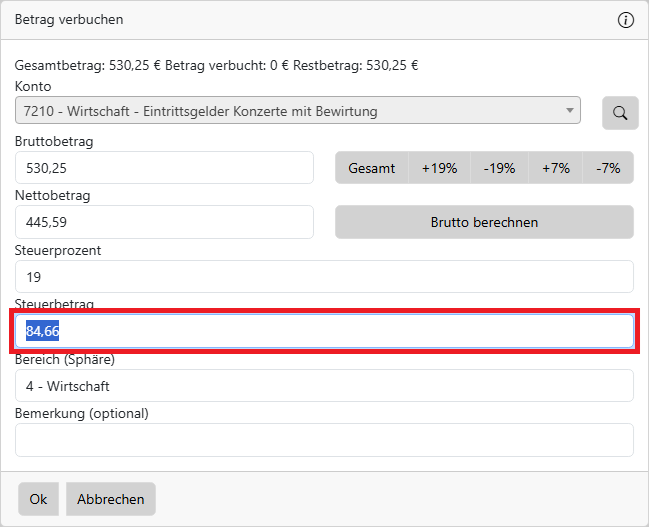
Task: Click the Bereich (Sphäre) field
Action: (324, 386)
